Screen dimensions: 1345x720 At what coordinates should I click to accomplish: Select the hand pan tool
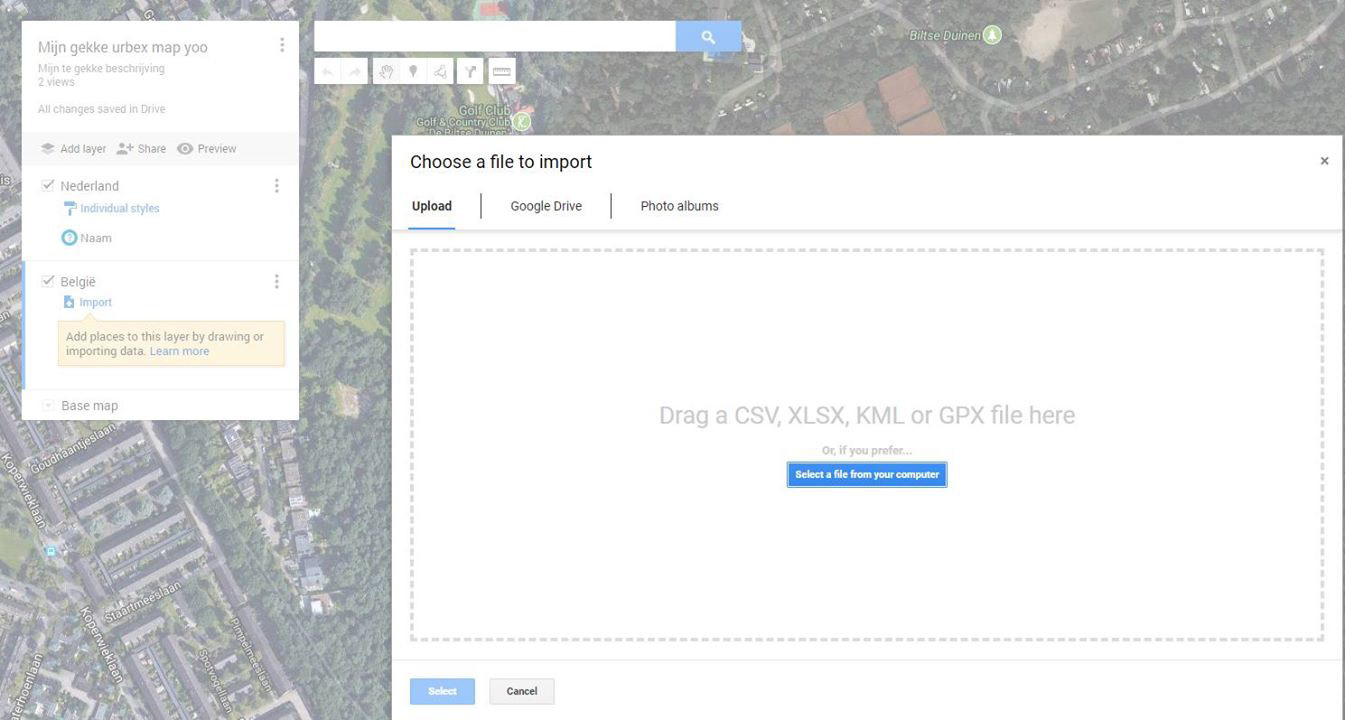click(x=386, y=71)
